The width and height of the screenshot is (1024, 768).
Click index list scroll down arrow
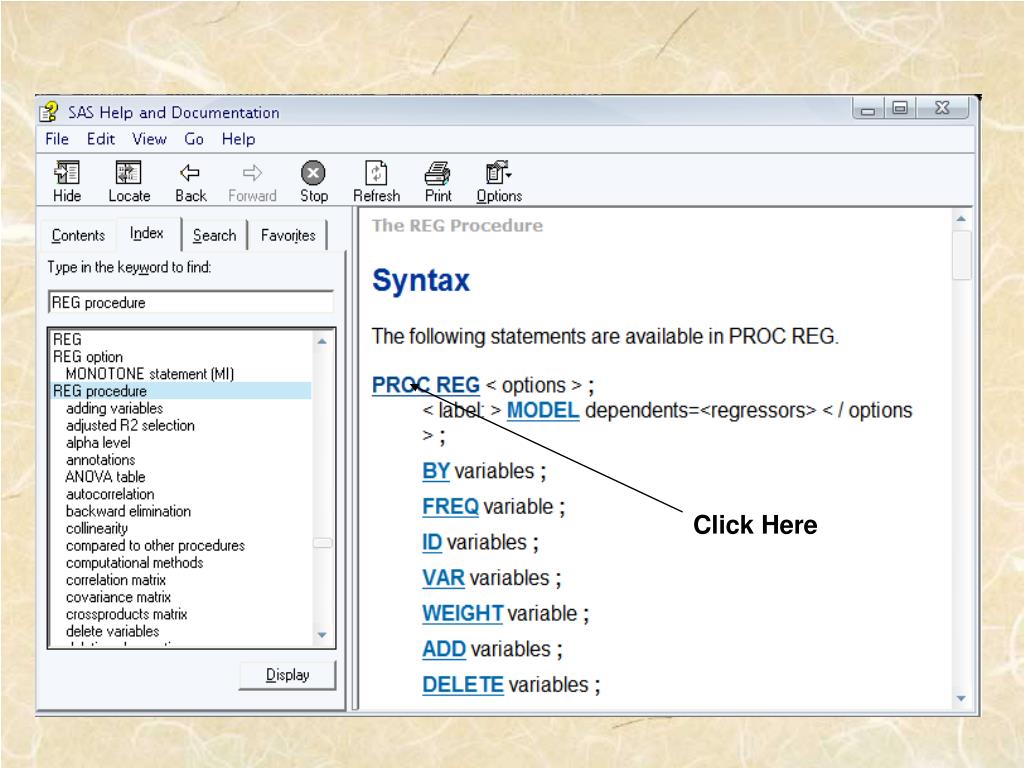322,635
